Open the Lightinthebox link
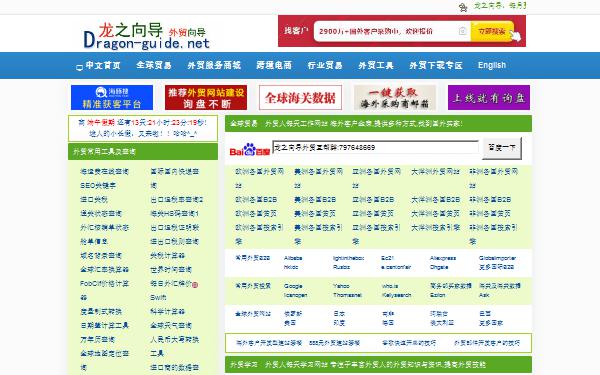Image resolution: width=600 pixels, height=375 pixels. click(348, 258)
